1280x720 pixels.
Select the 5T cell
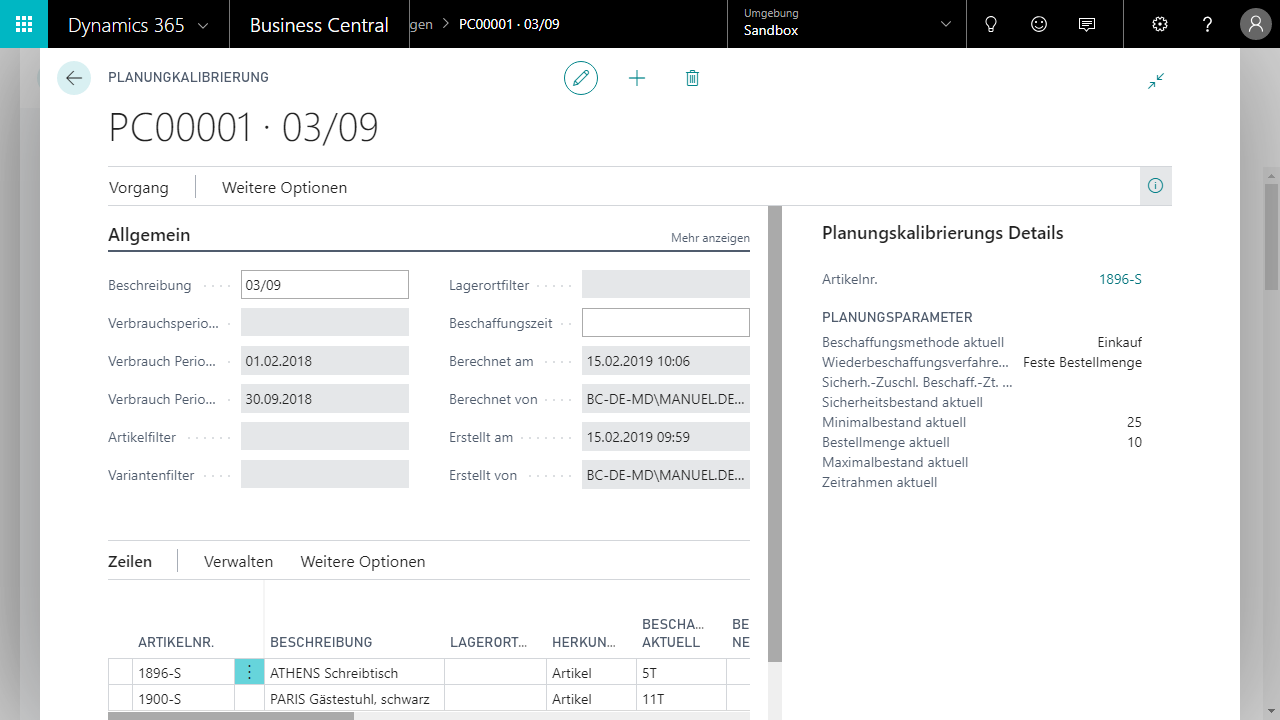coord(681,673)
